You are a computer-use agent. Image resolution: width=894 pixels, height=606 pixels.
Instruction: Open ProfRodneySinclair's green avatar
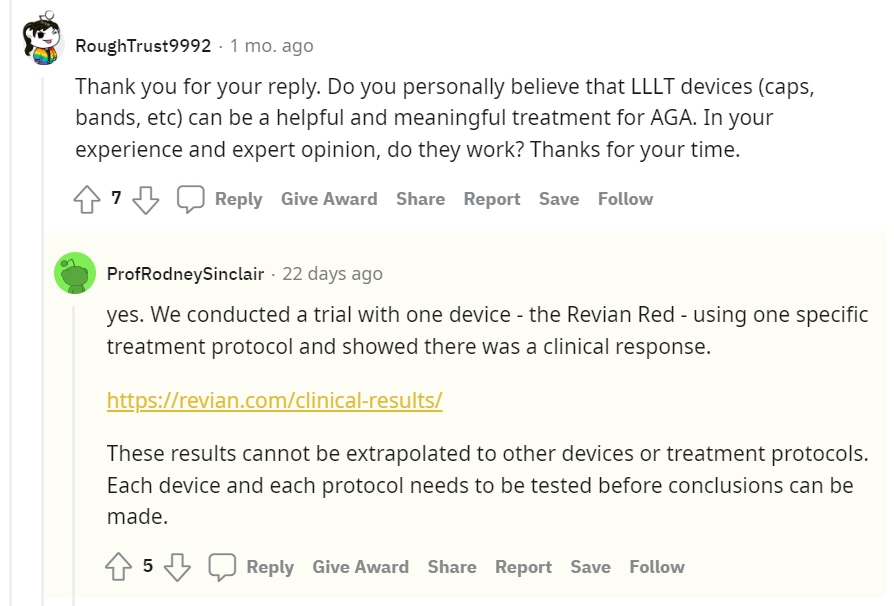(75, 273)
